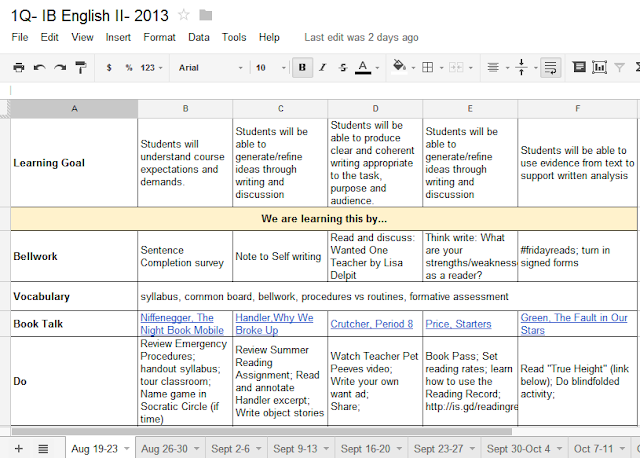
Task: Open Handler, Why We Broke Up link
Action: [274, 324]
